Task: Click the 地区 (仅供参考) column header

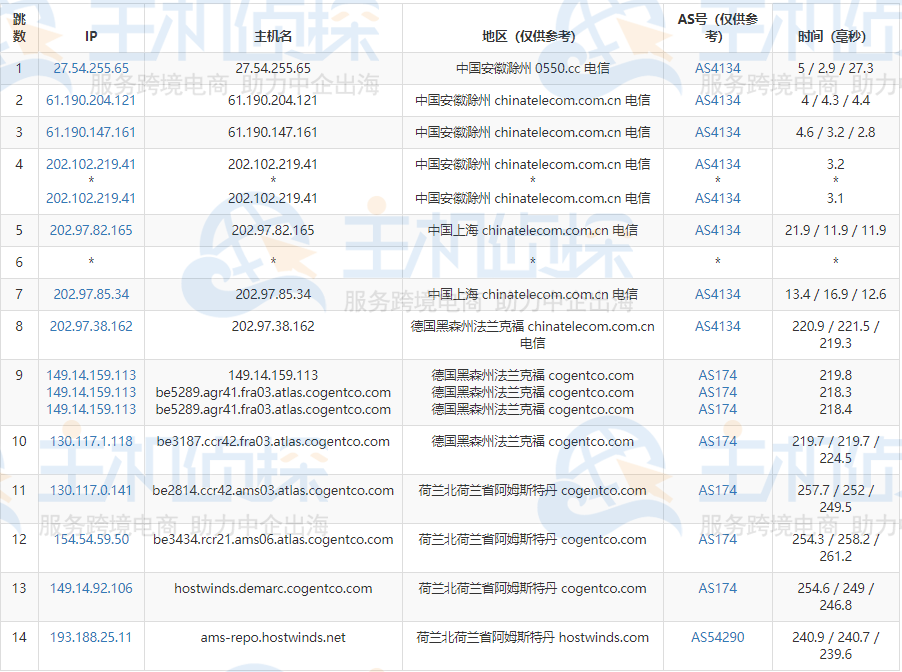Action: 530,36
